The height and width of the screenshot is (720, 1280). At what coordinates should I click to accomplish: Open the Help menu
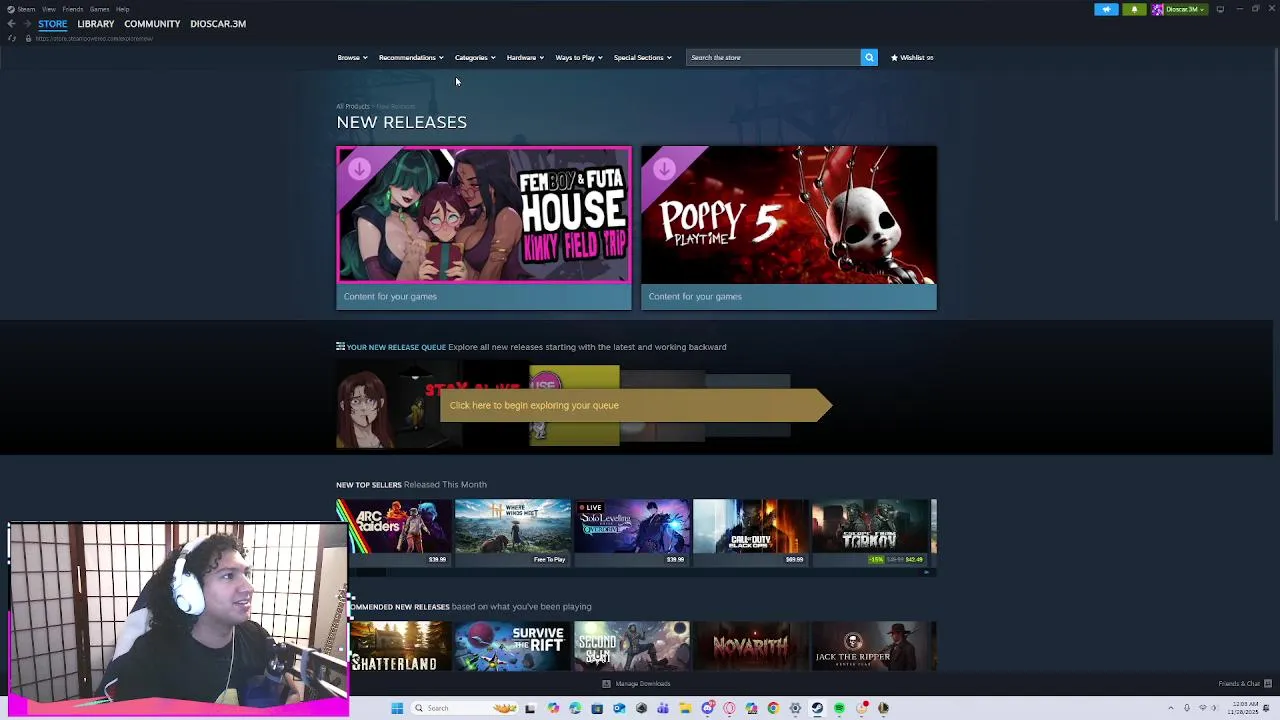122,9
